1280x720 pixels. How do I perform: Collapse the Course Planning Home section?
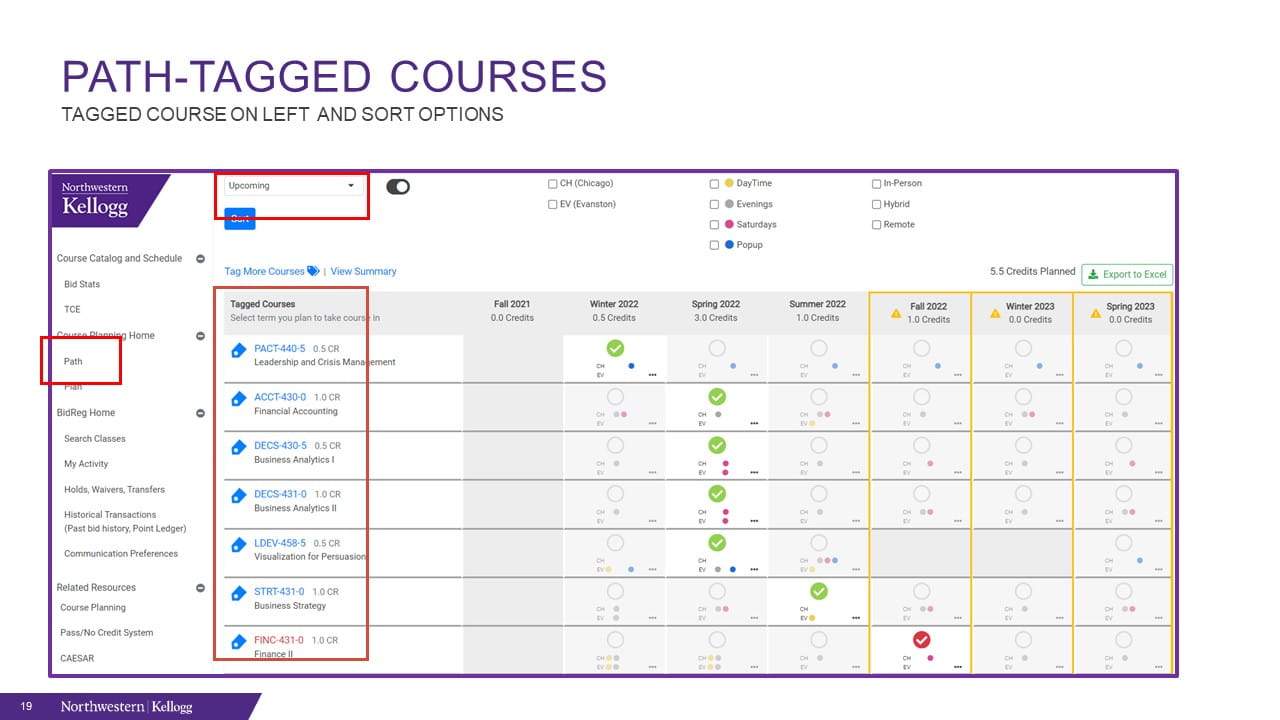click(200, 336)
